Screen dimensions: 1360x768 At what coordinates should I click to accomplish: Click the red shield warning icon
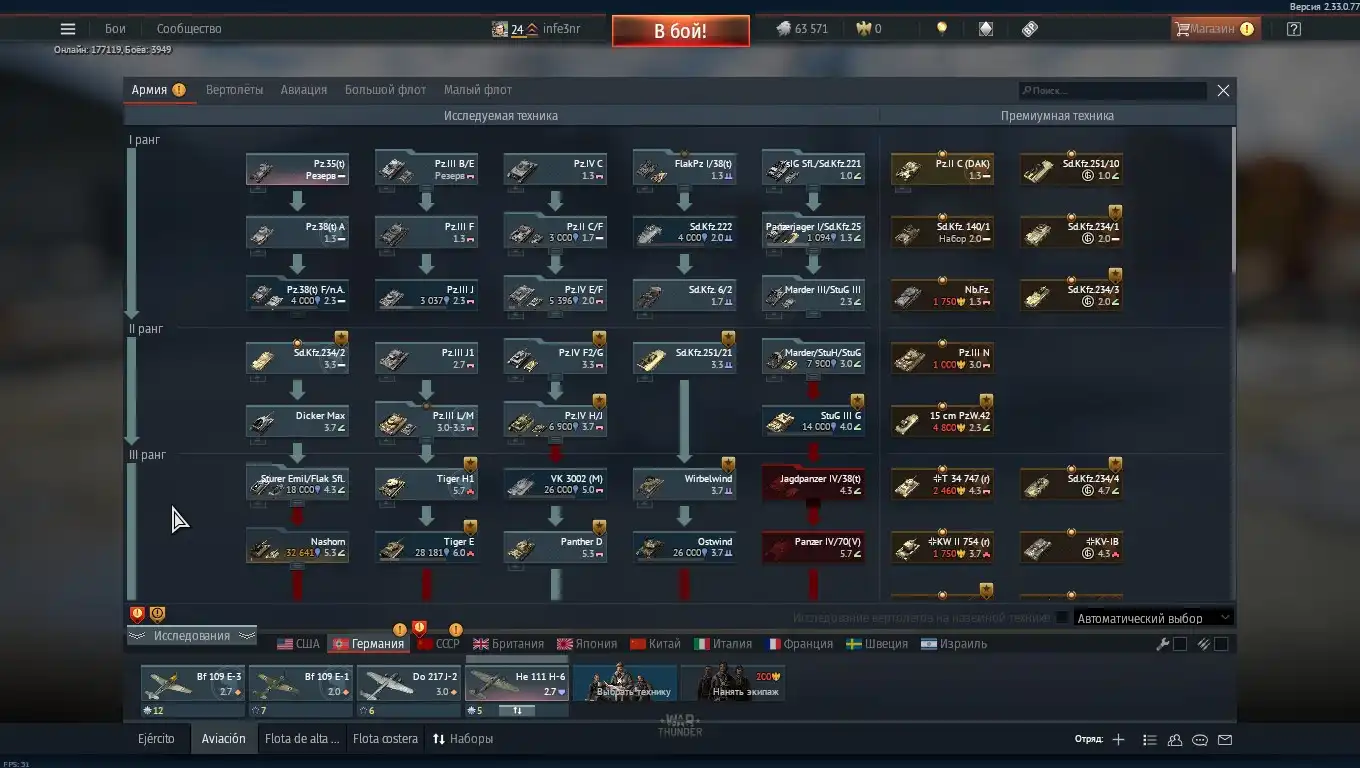click(138, 614)
